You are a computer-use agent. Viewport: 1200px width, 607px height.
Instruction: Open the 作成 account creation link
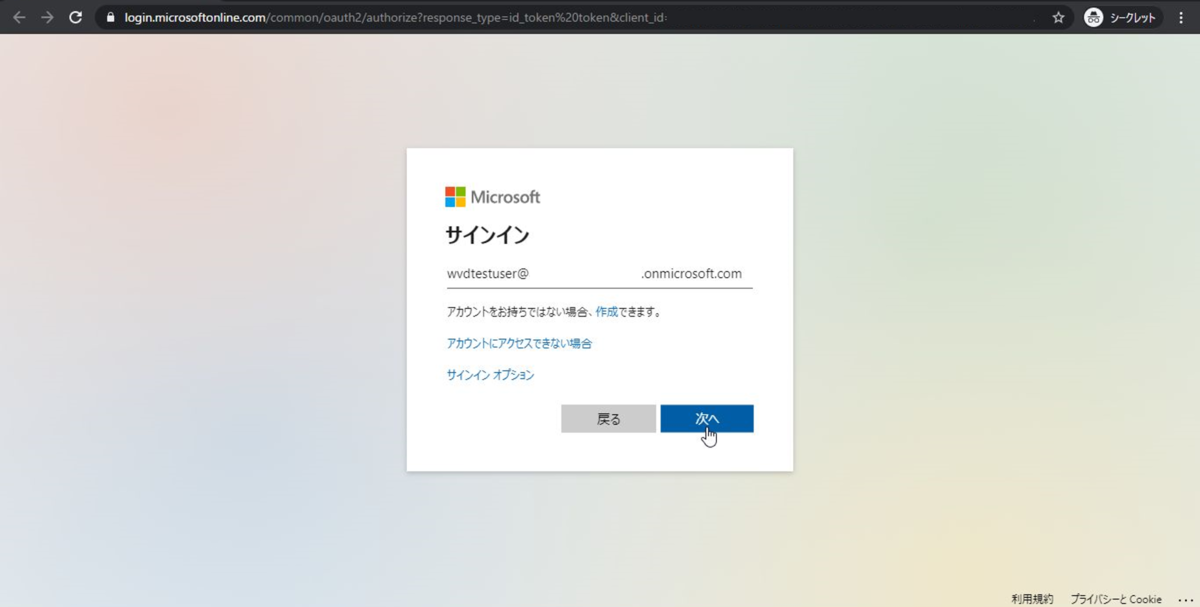[606, 311]
